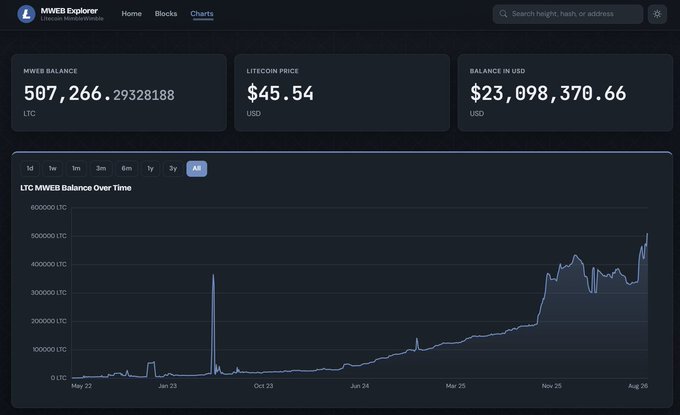Viewport: 680px width, 415px height.
Task: Click the 100000 LTC axis label
Action: [x=49, y=350]
